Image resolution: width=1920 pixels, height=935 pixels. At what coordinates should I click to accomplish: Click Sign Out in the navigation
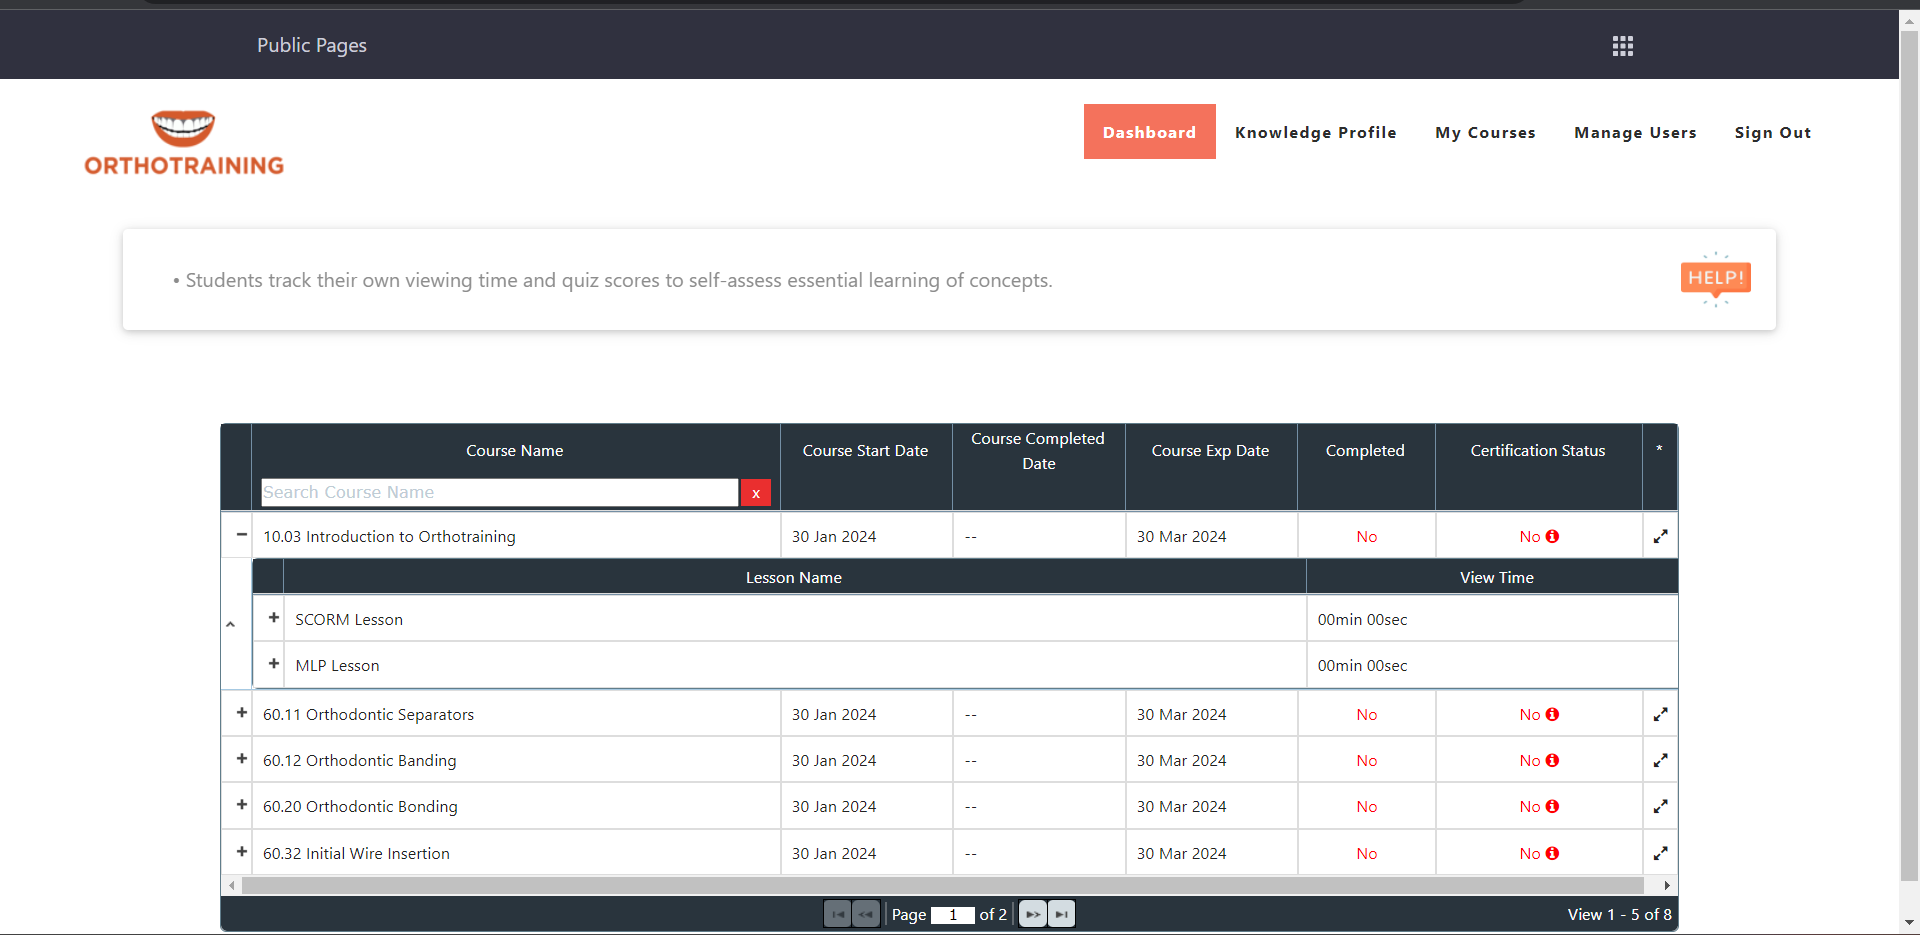pyautogui.click(x=1772, y=132)
